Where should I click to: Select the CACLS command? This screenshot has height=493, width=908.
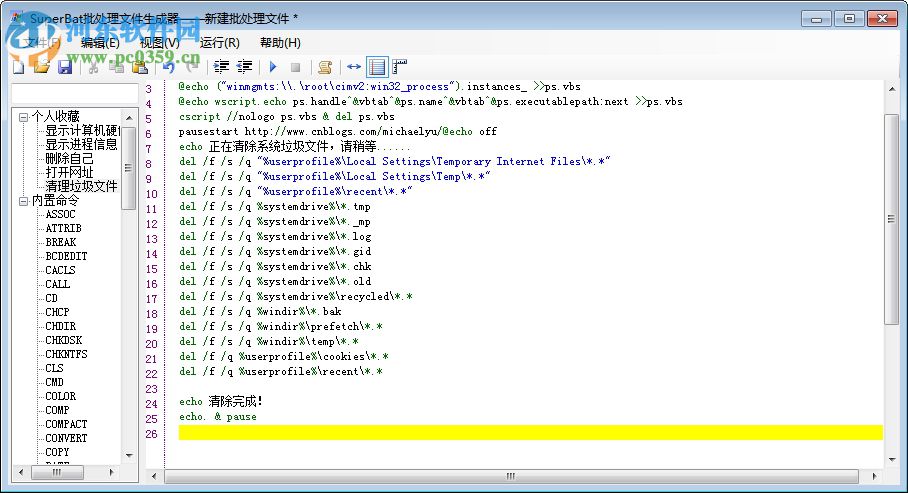[x=60, y=270]
